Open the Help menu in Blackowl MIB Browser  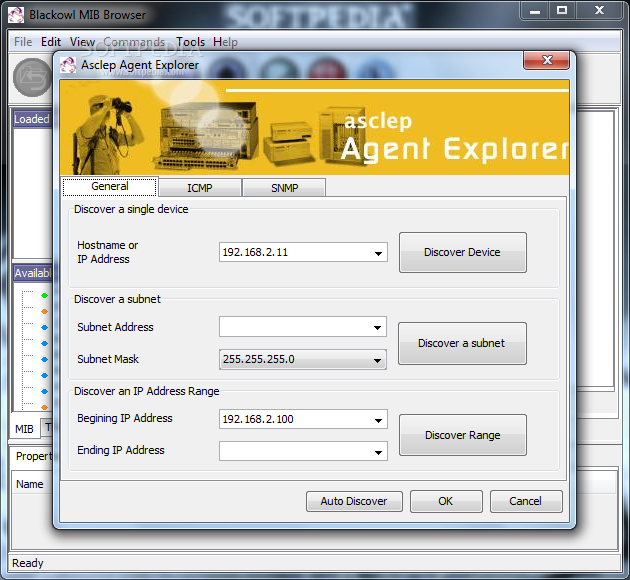225,42
